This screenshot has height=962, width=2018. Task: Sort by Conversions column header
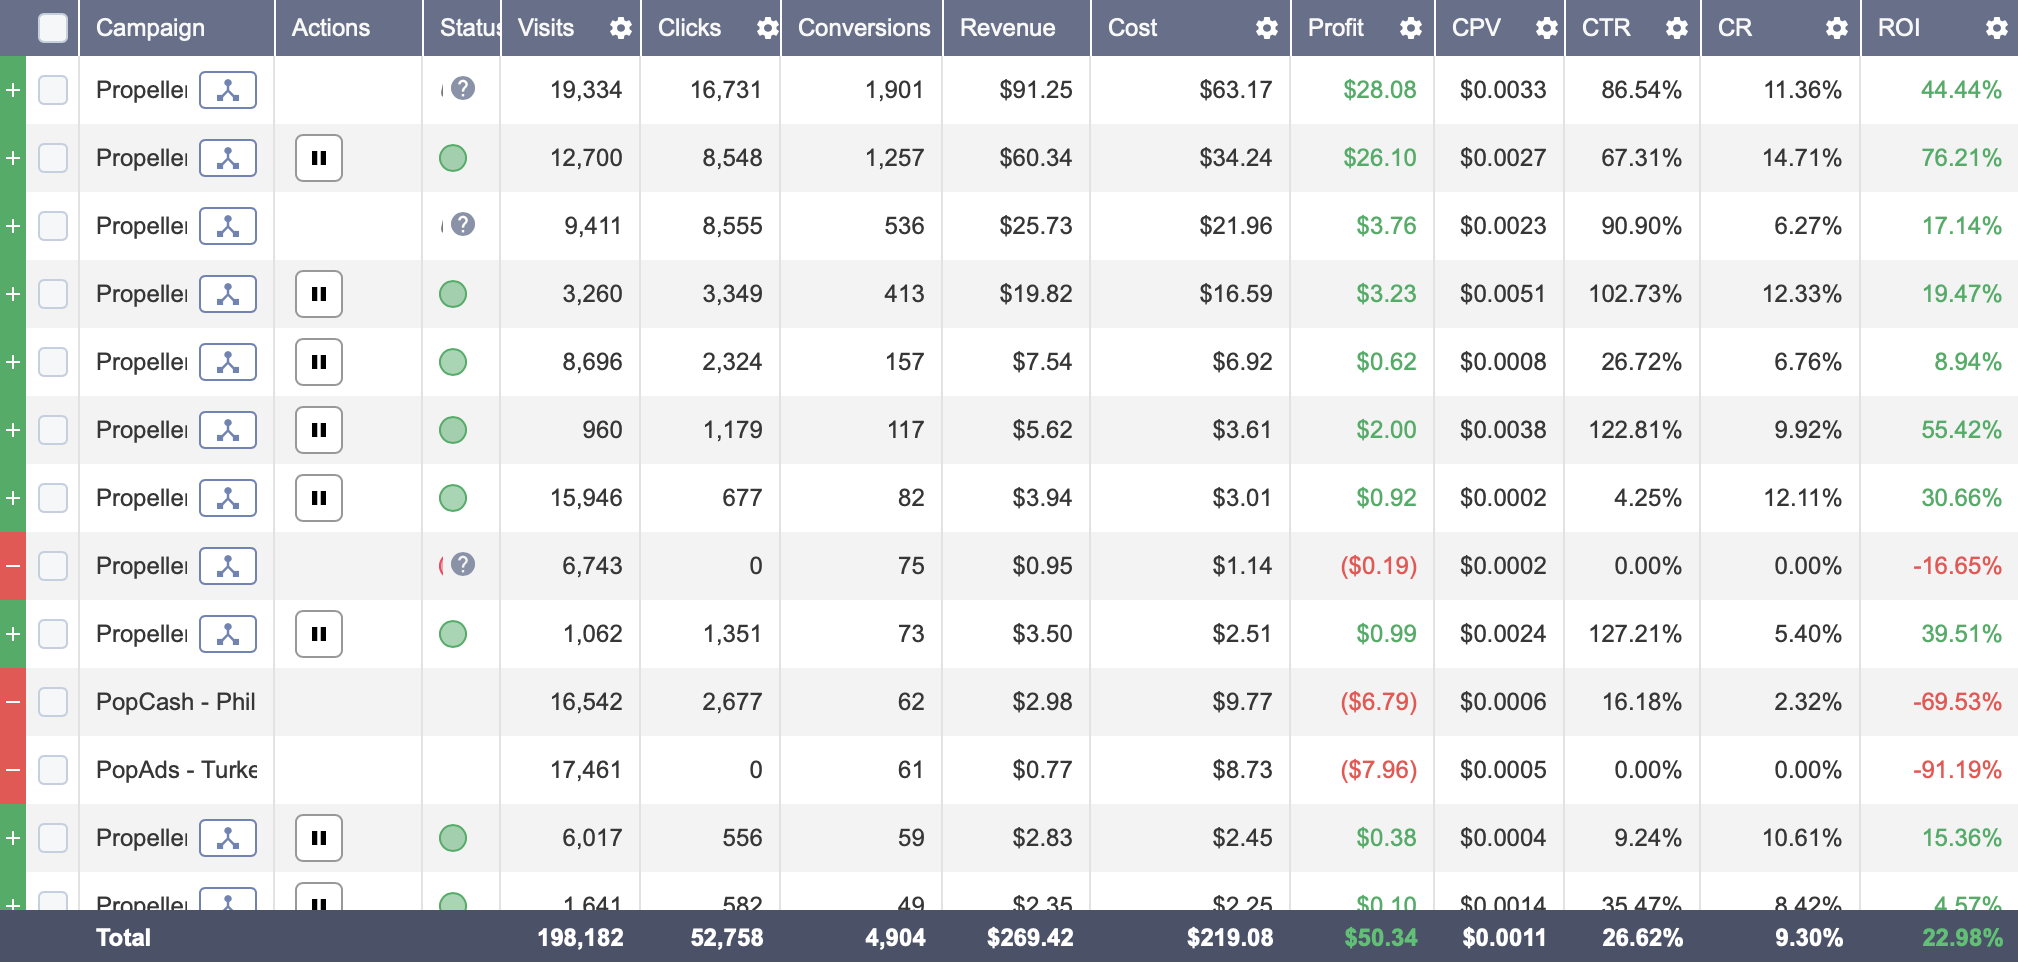864,28
